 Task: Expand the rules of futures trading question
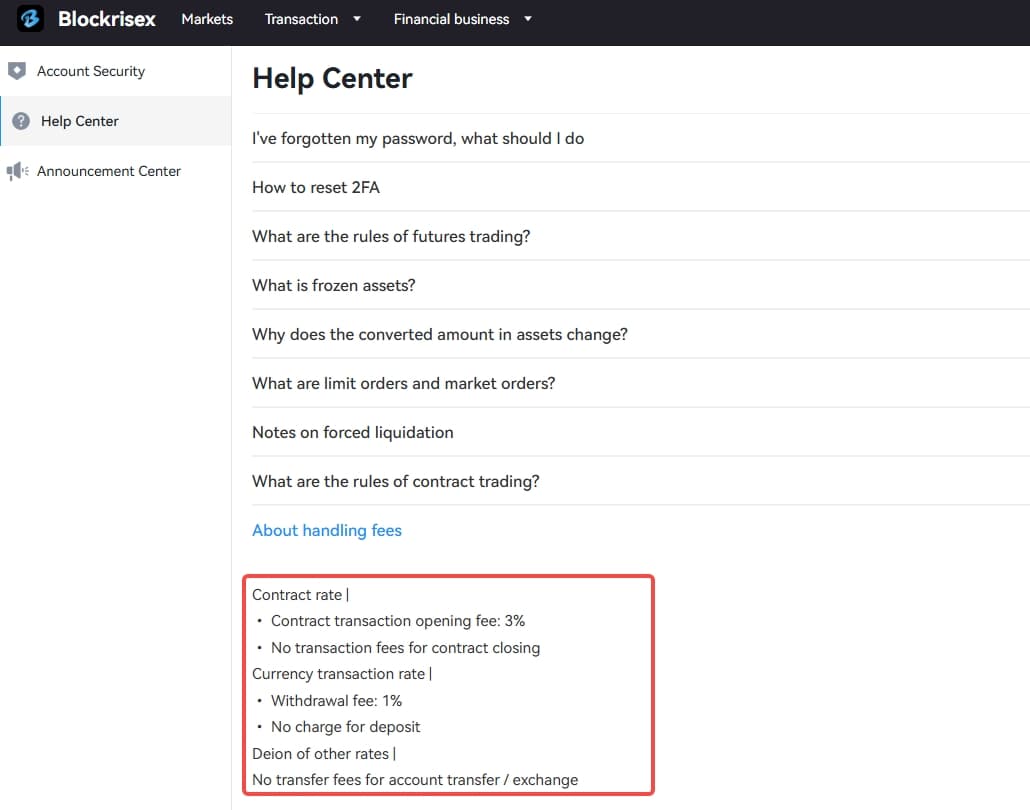[x=391, y=236]
